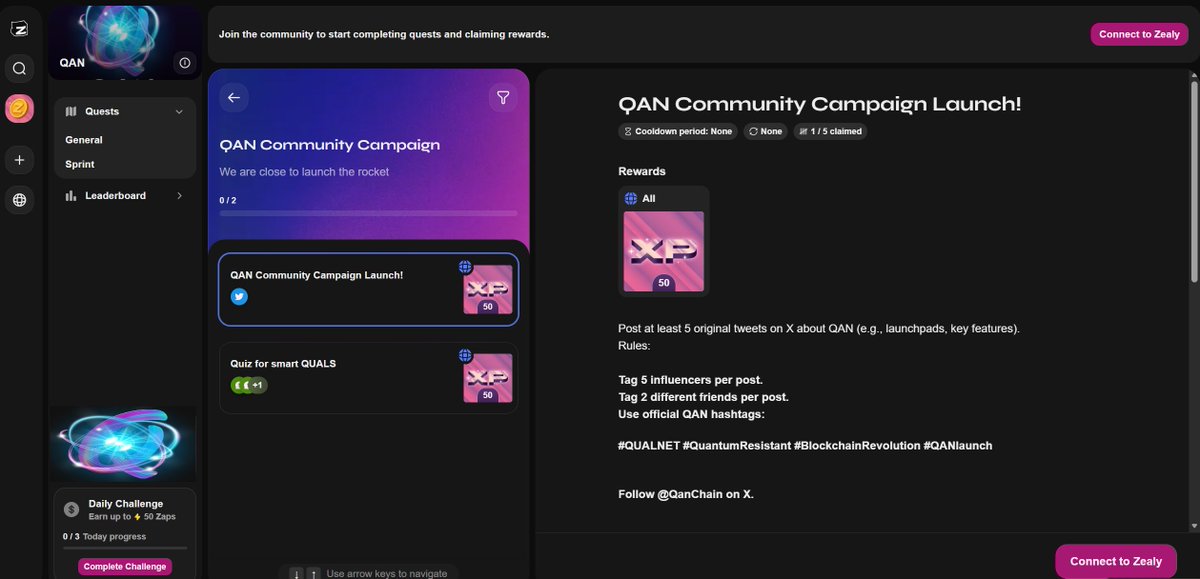Click the 50 XP reward image under Rewards
1200x579 pixels.
(664, 251)
